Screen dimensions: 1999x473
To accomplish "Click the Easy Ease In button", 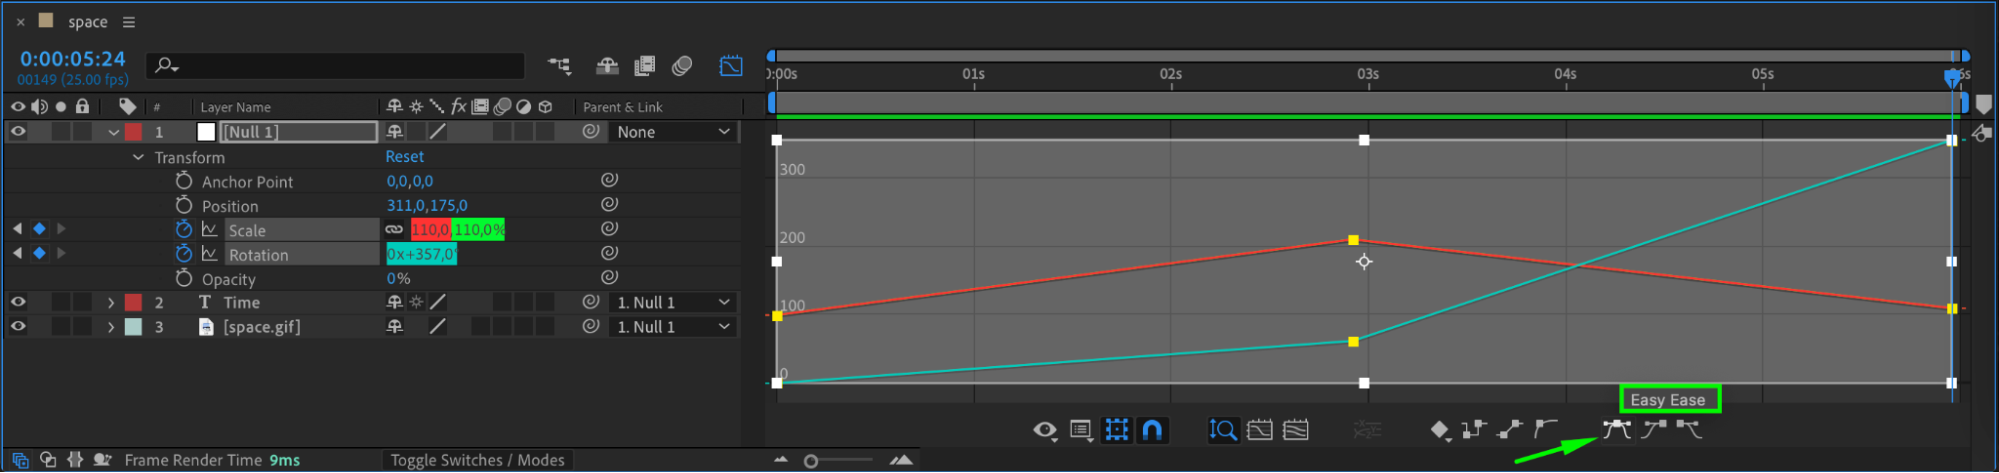I will click(x=1654, y=430).
